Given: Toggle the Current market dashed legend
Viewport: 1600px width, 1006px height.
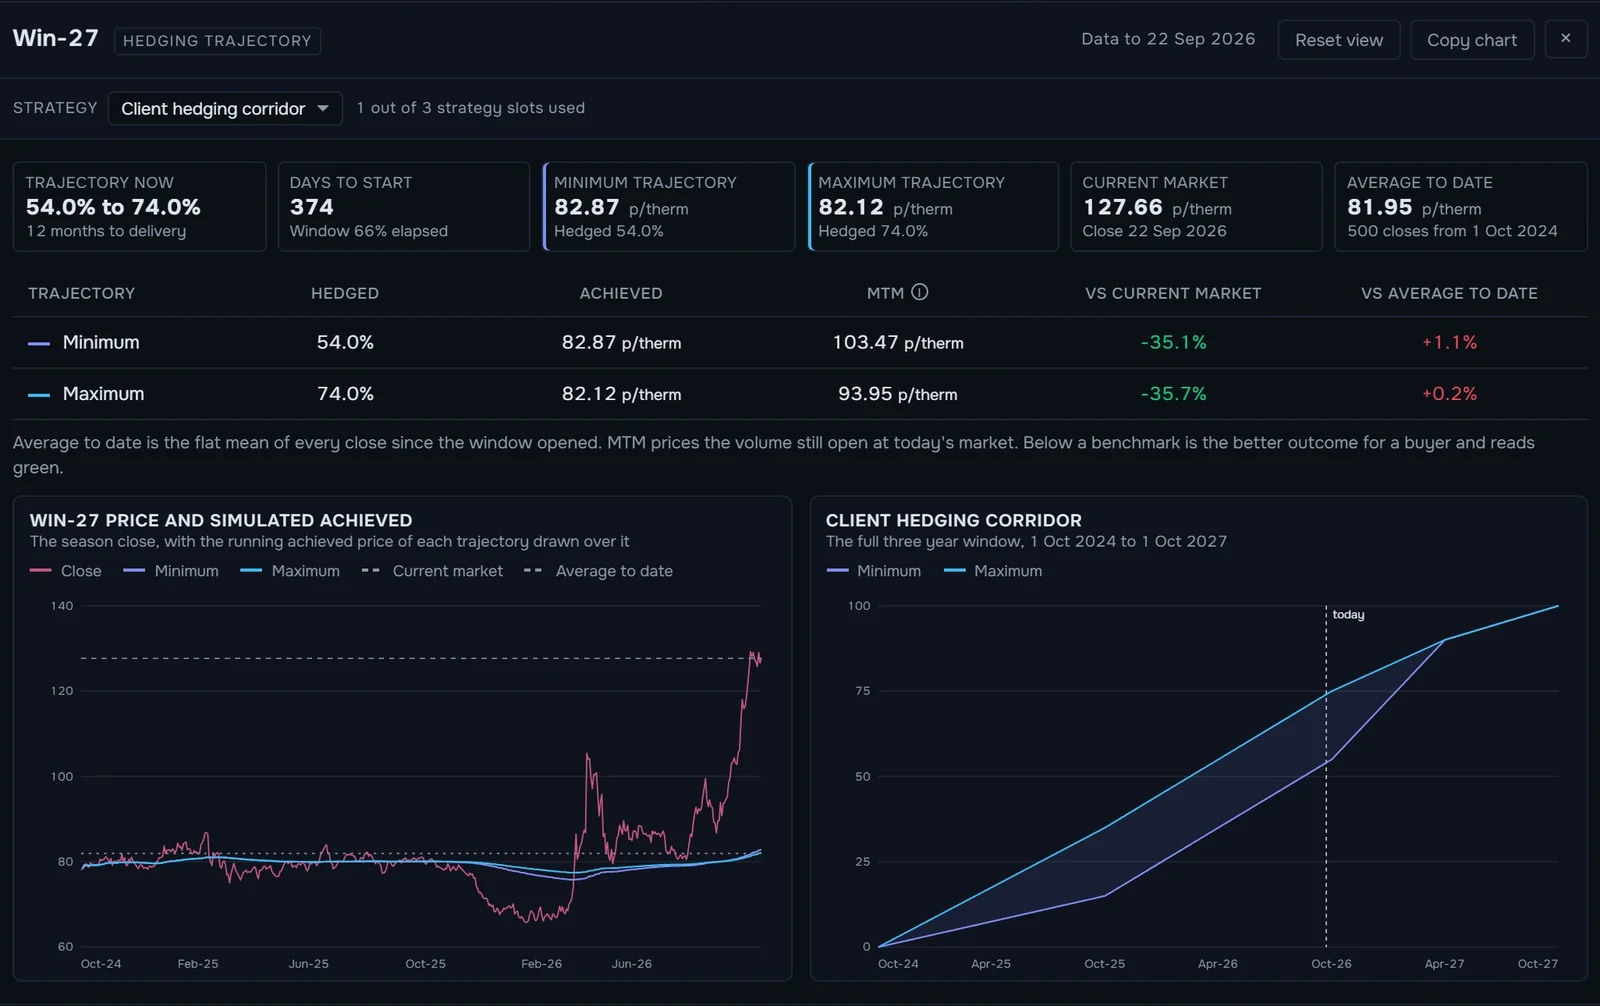Looking at the screenshot, I should (x=432, y=571).
